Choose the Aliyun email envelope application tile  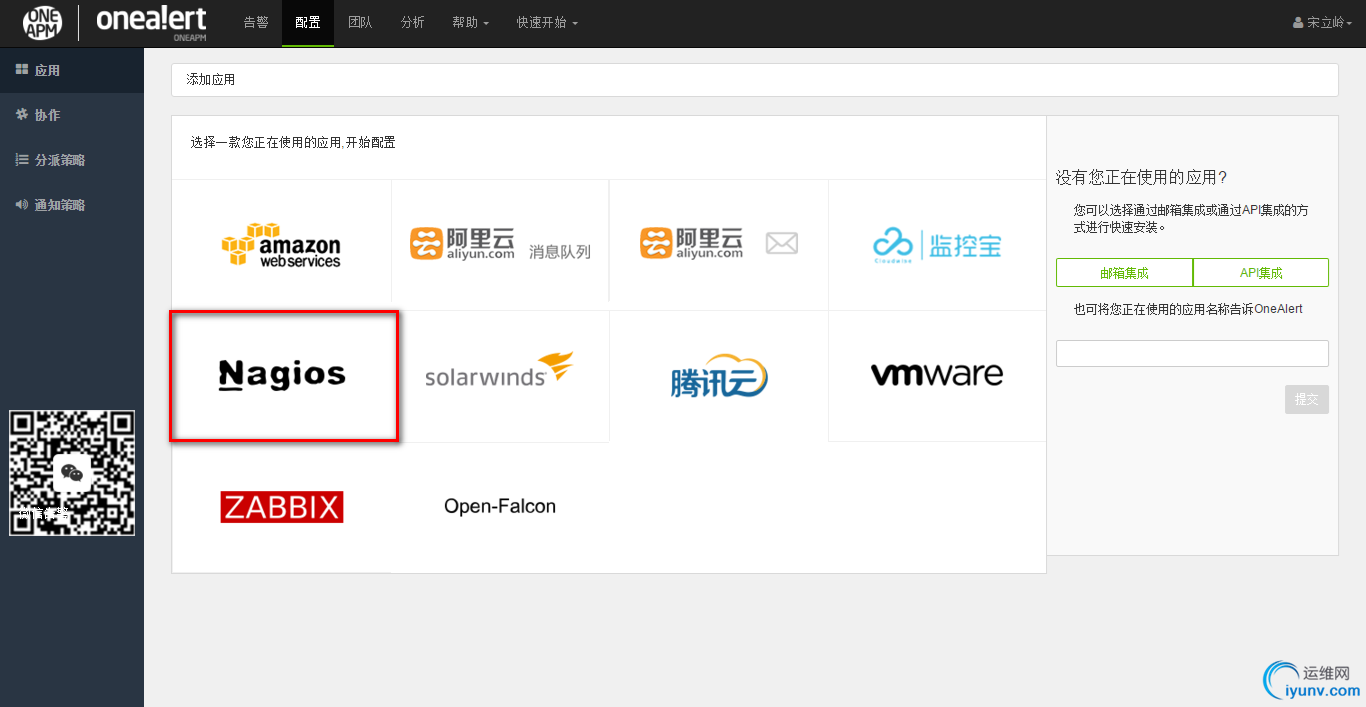coord(719,245)
